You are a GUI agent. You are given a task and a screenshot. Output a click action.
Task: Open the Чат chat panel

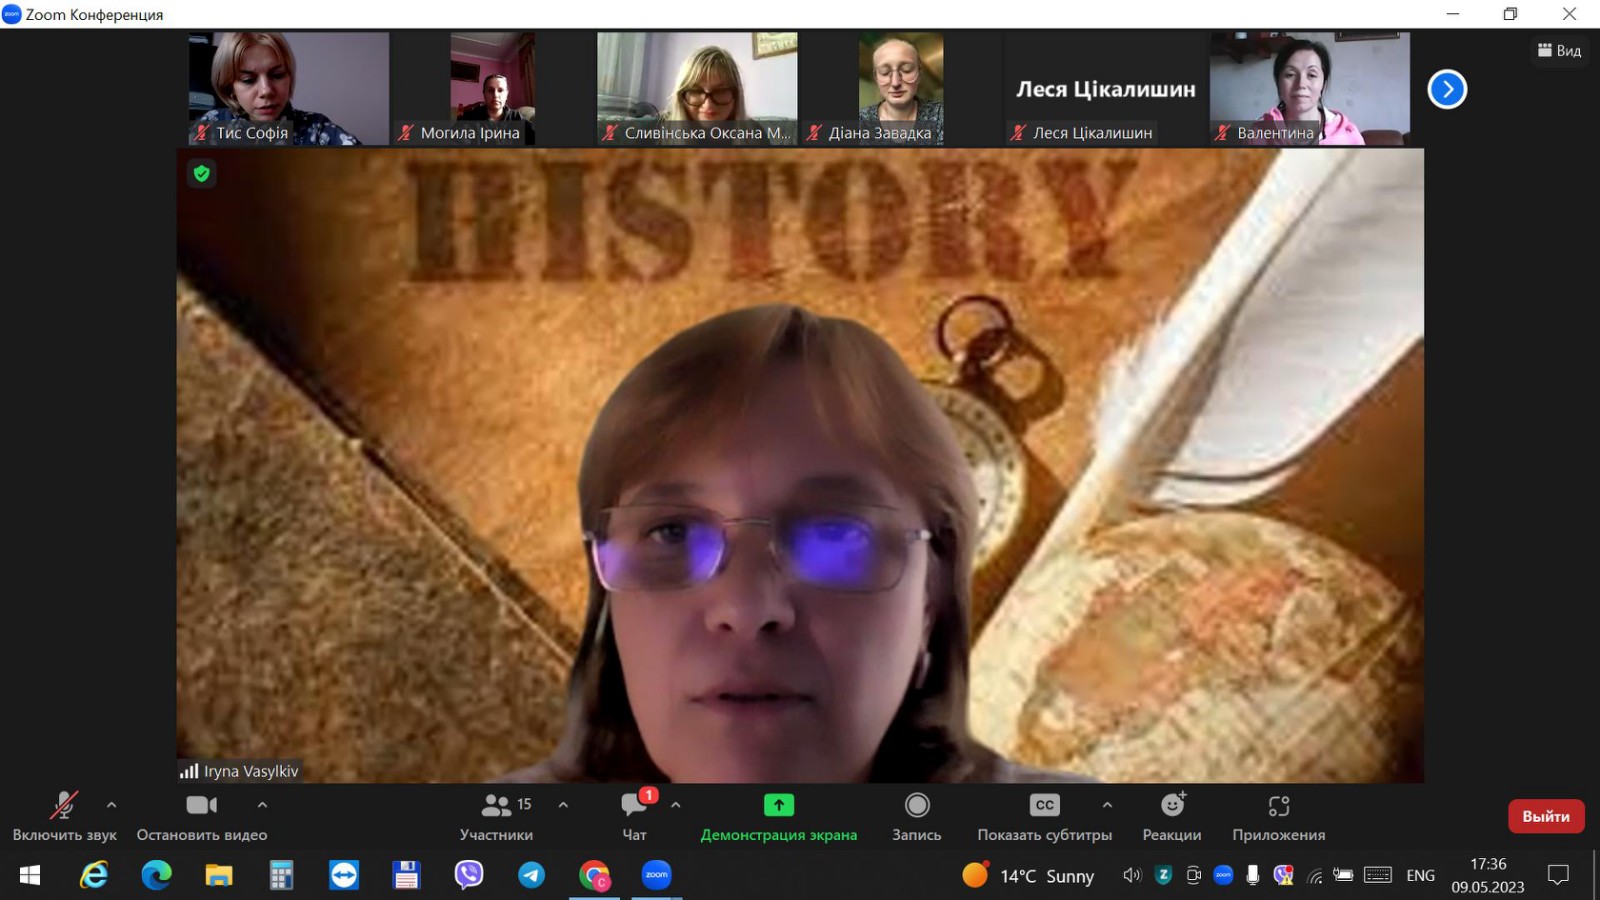(634, 815)
